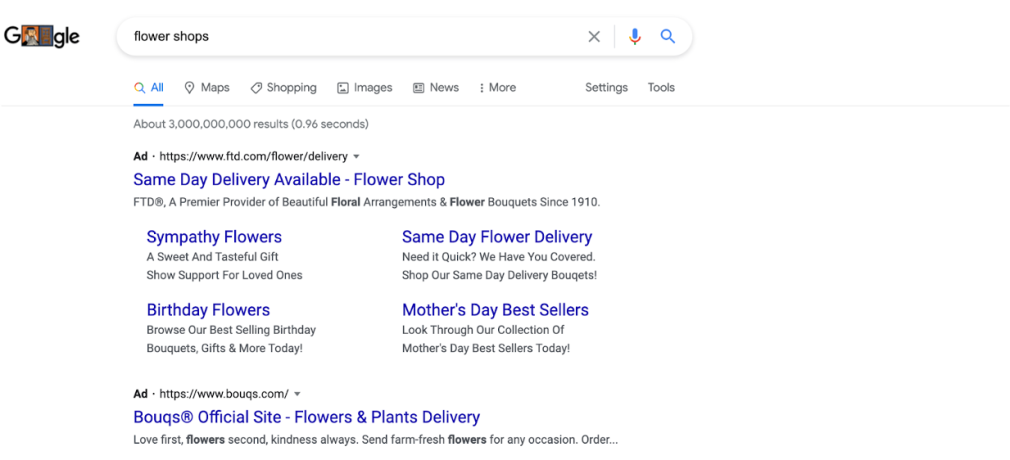This screenshot has height=460, width=1010.
Task: Open the Images results tab
Action: [365, 88]
